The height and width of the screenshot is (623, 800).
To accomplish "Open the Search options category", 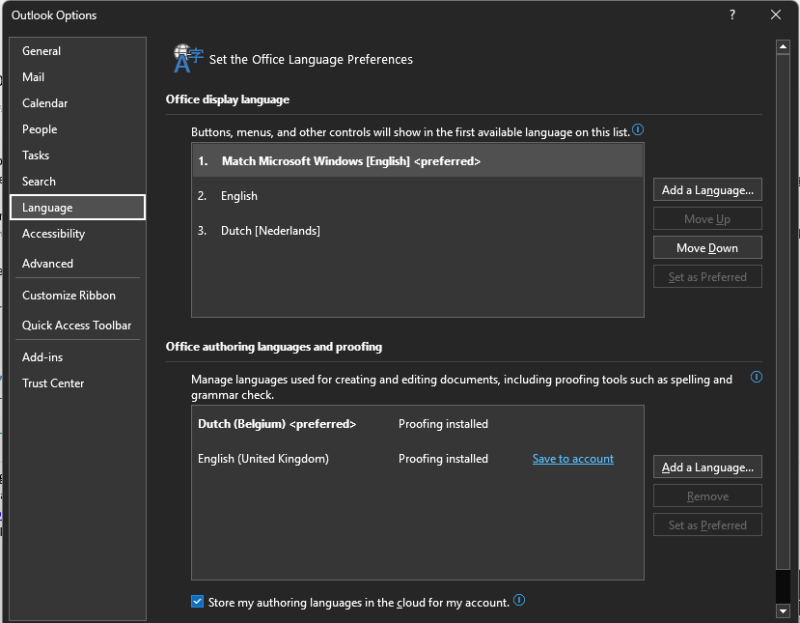I will (78, 181).
